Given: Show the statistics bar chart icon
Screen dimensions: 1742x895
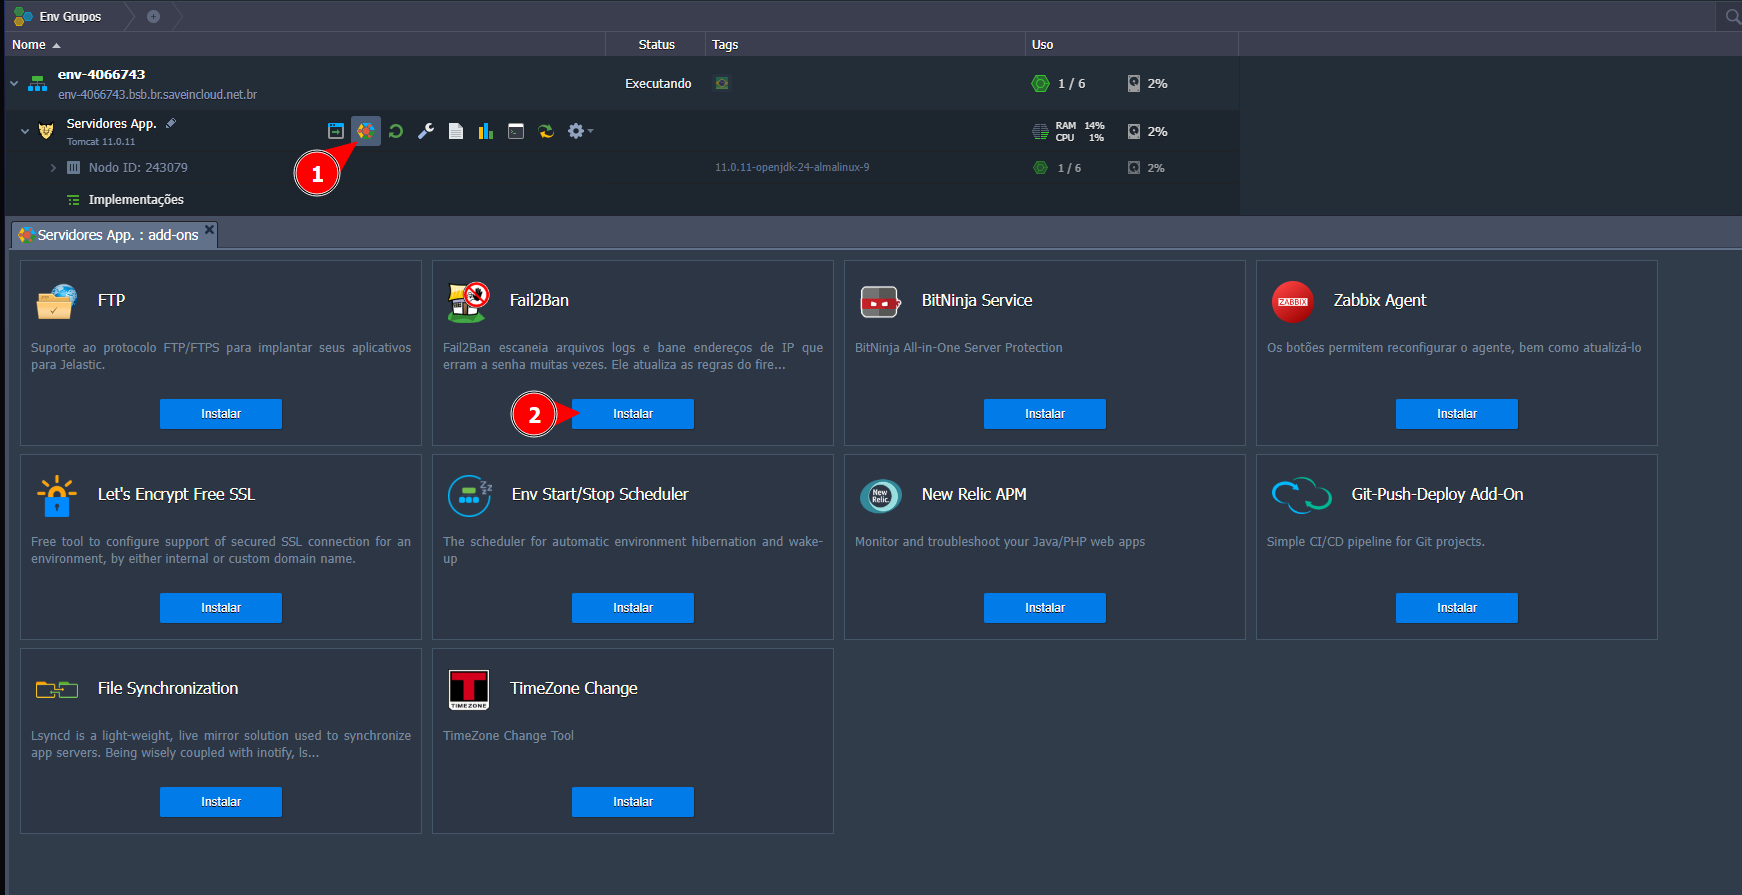Looking at the screenshot, I should (x=486, y=131).
